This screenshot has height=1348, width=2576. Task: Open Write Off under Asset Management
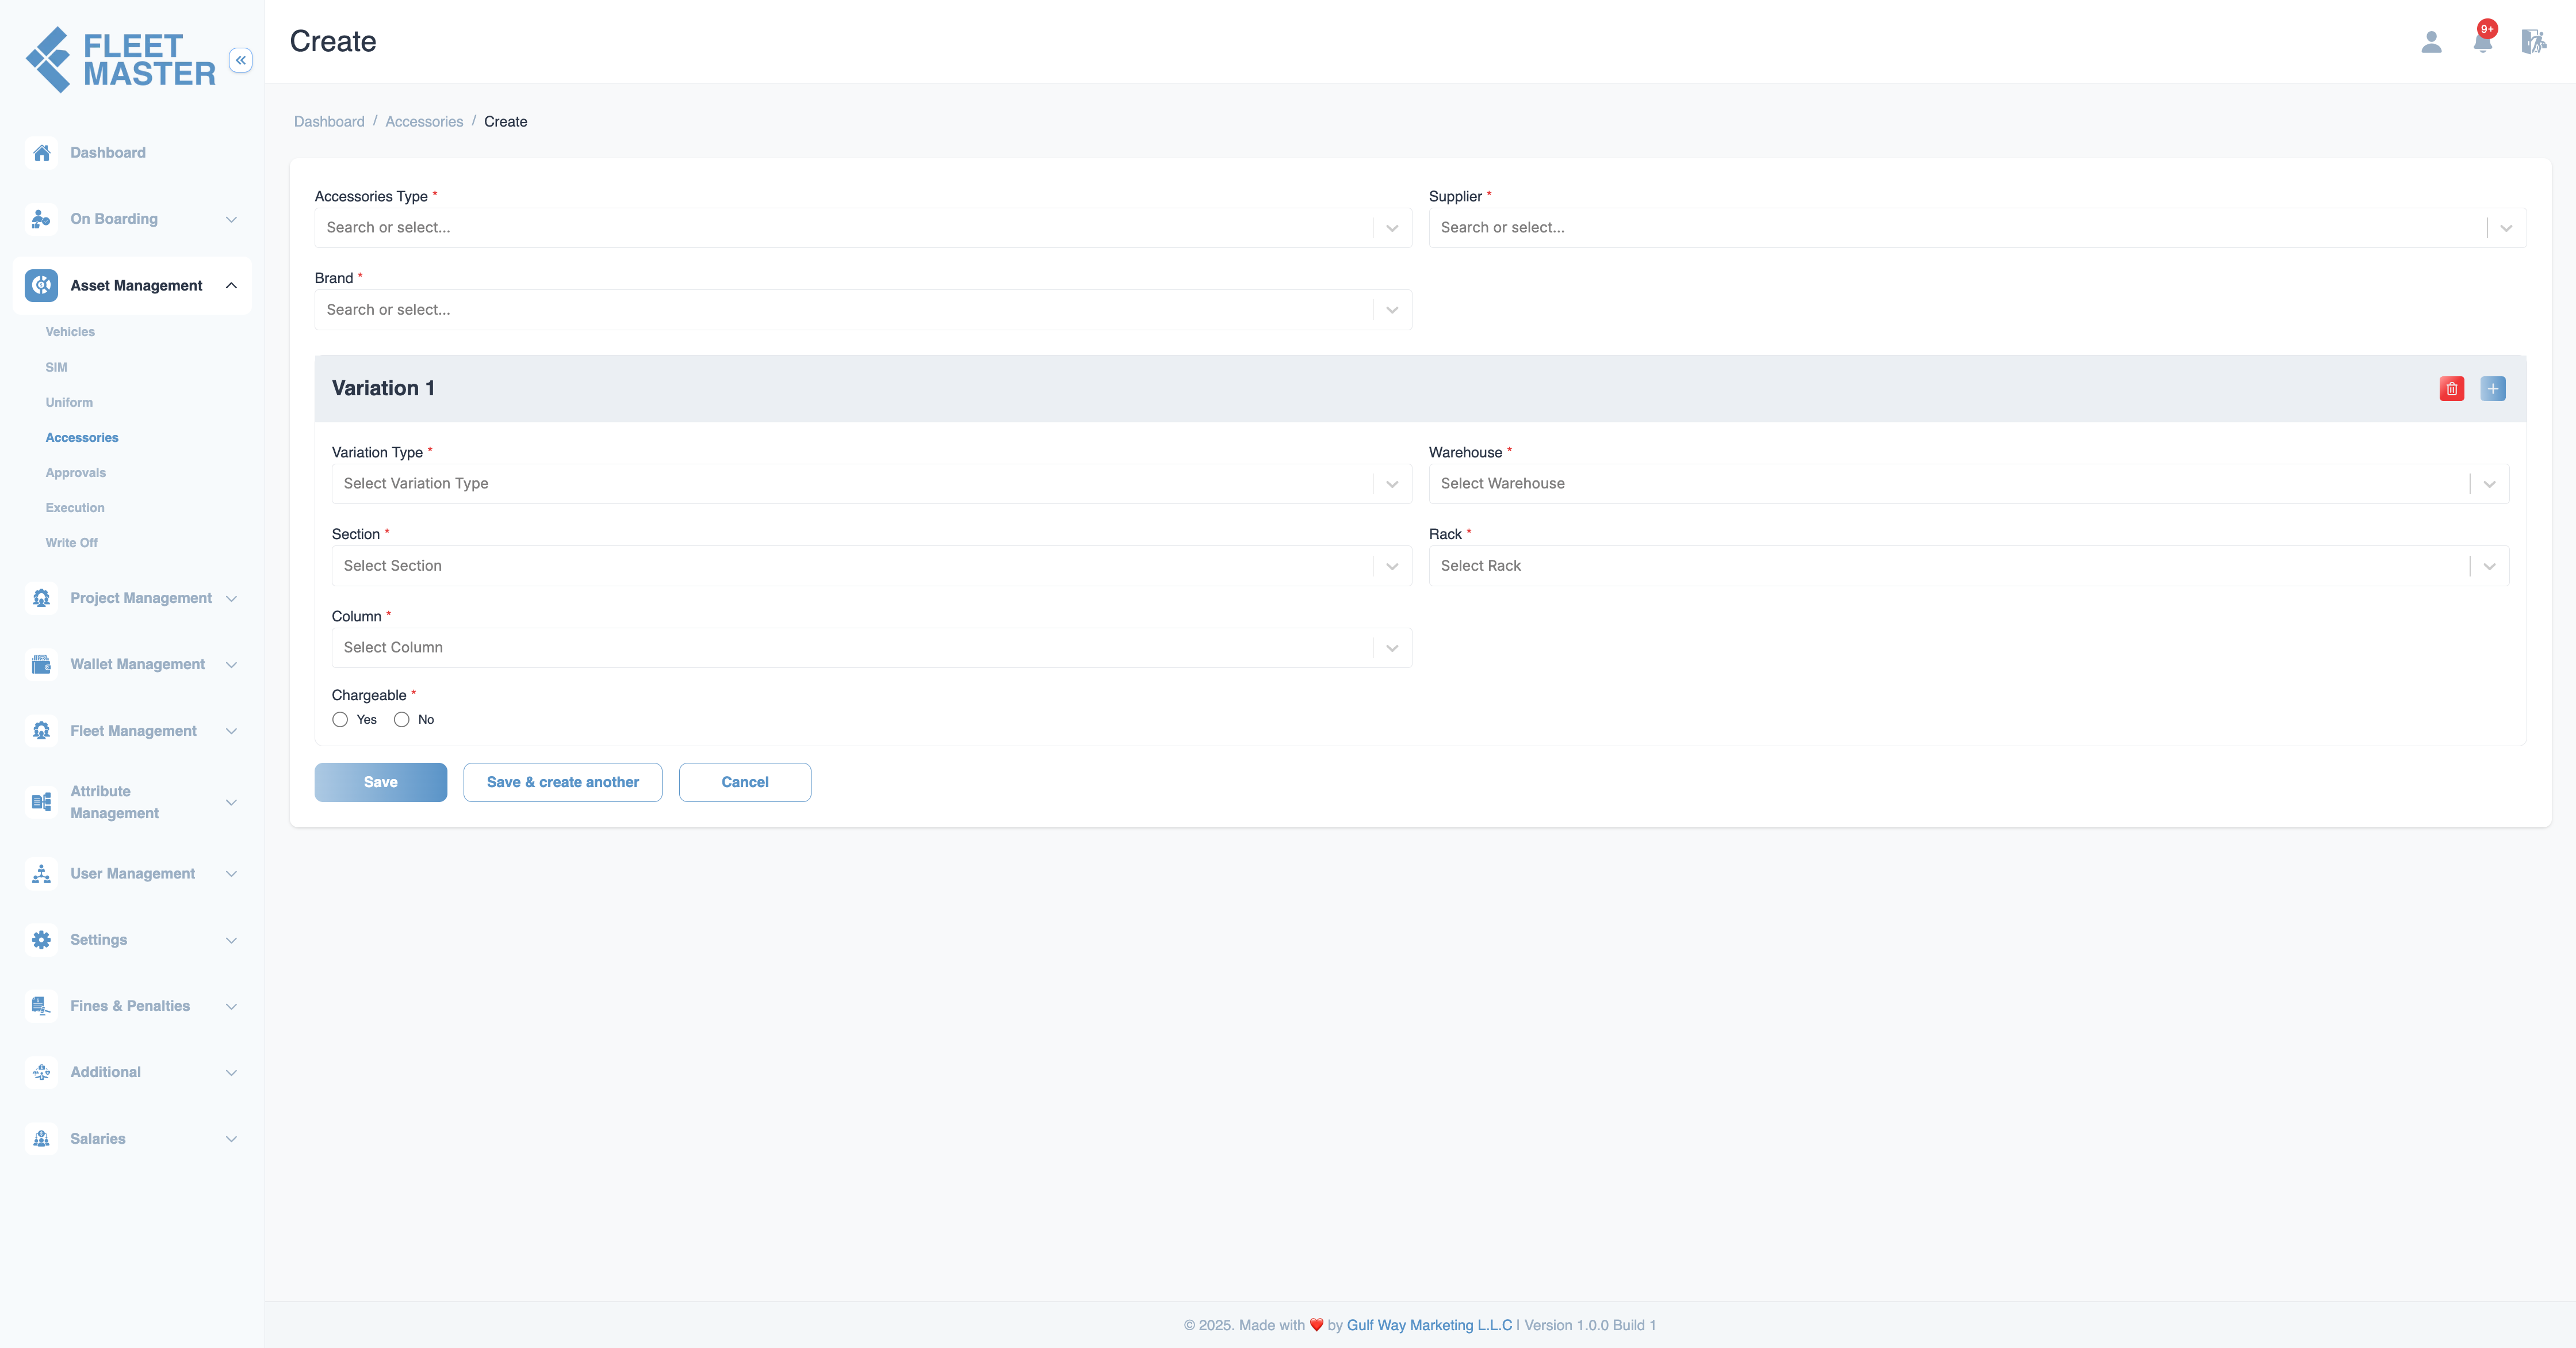pyautogui.click(x=71, y=543)
